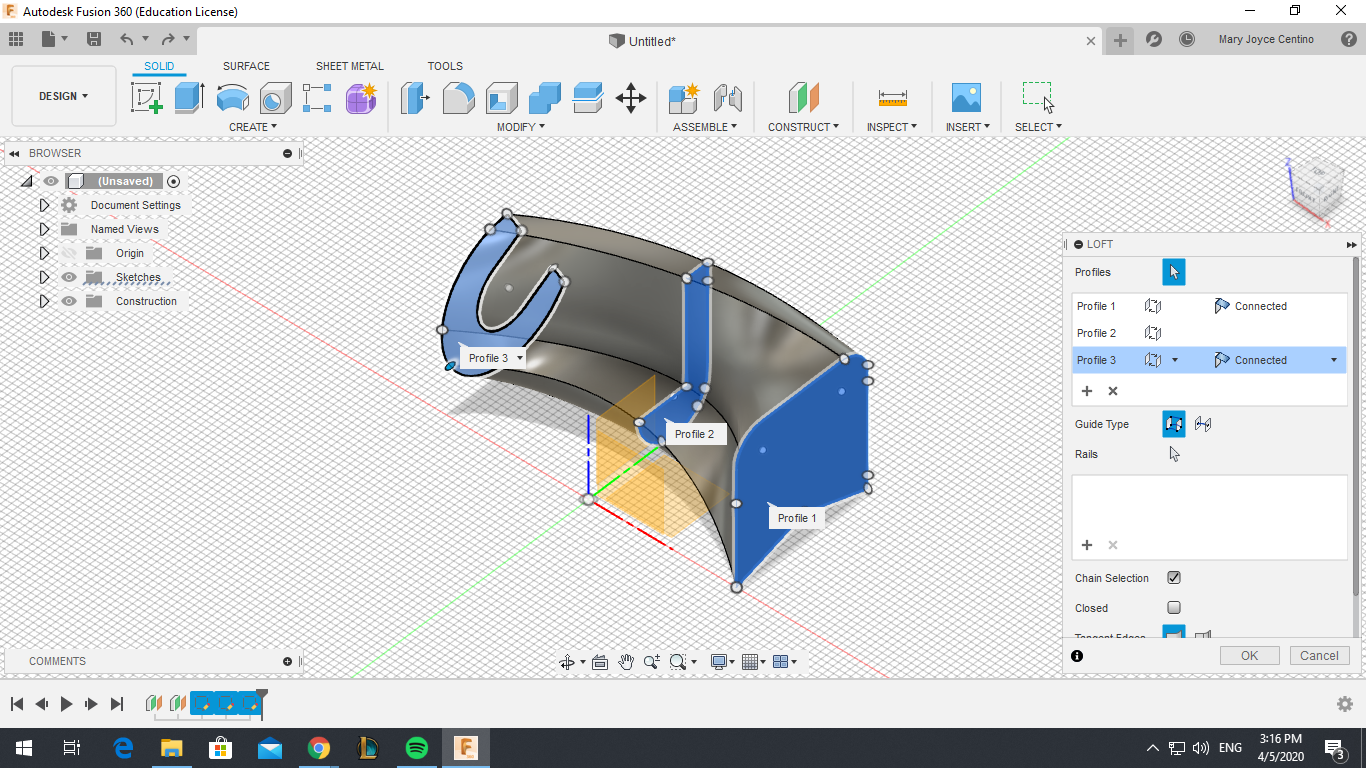Select the Press Pull tool
The image size is (1366, 768).
(415, 98)
